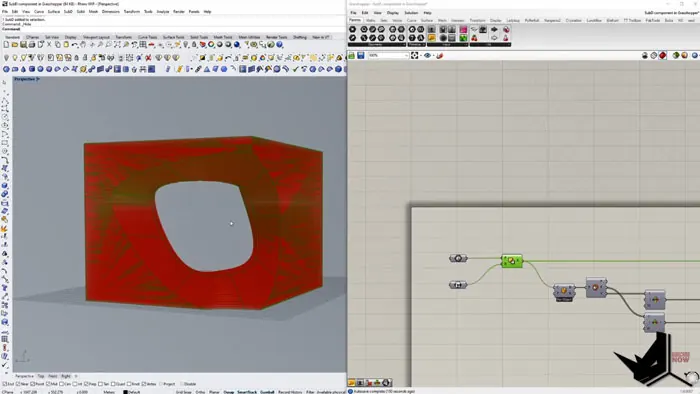The height and width of the screenshot is (394, 700).
Task: Click the black Default layer color swatch
Action: [x=125, y=392]
